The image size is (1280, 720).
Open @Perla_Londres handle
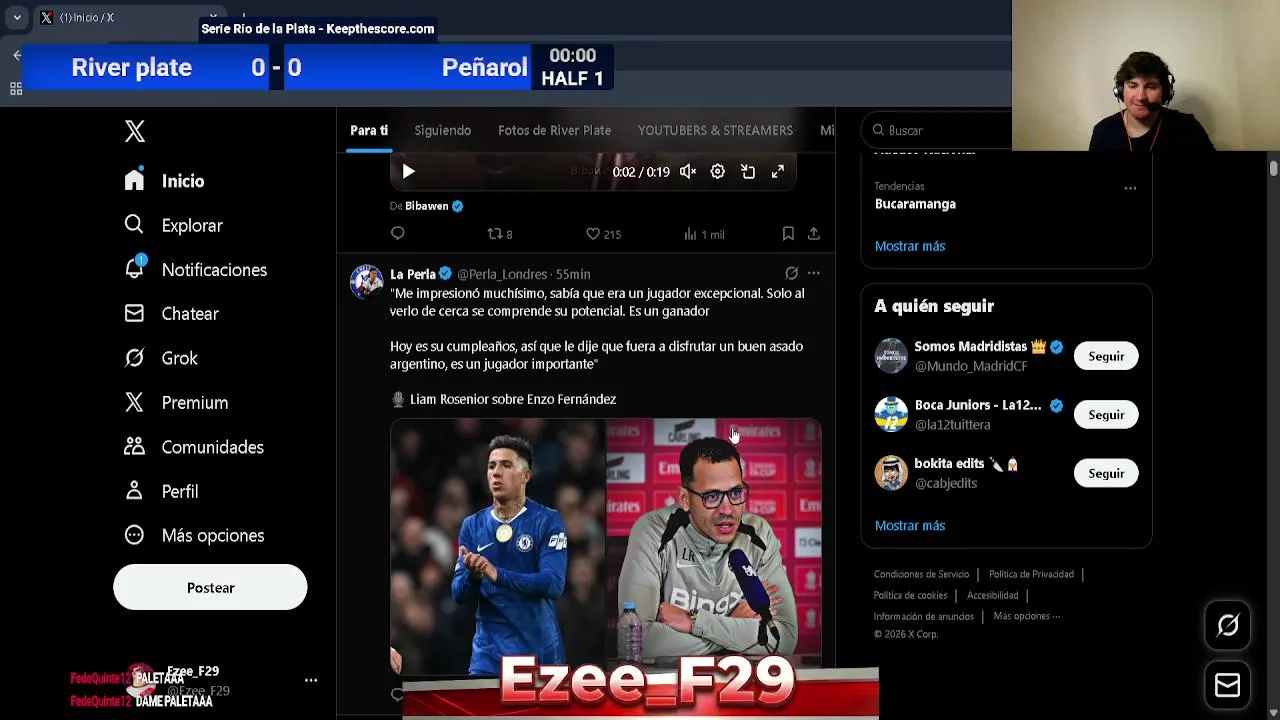[x=501, y=274]
